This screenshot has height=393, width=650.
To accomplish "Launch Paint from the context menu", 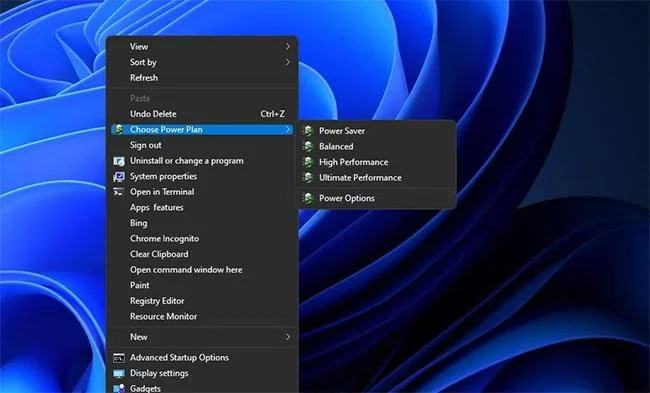I will click(202, 285).
